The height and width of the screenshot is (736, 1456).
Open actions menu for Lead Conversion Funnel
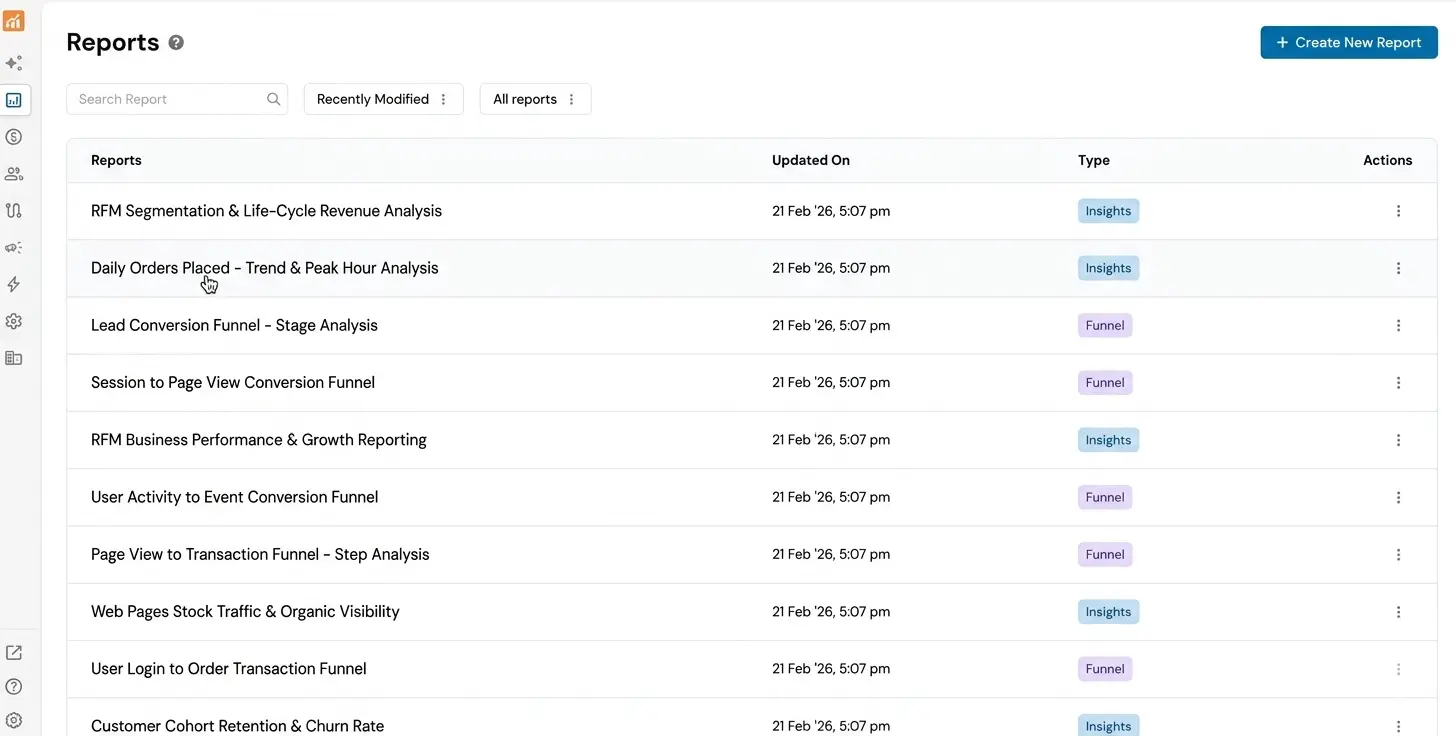coord(1398,325)
